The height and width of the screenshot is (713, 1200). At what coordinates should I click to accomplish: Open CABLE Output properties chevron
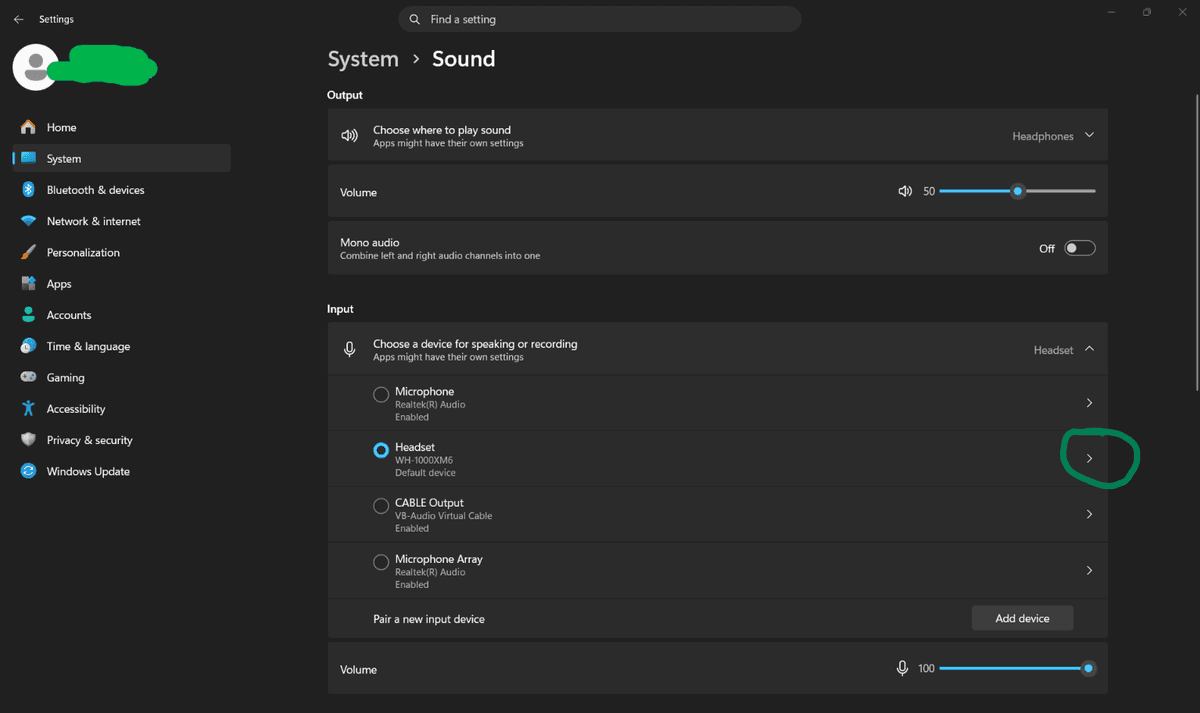pyautogui.click(x=1089, y=514)
